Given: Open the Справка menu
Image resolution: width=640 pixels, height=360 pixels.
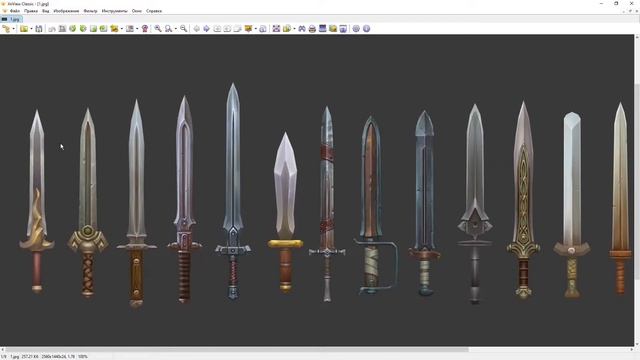Looking at the screenshot, I should click(153, 11).
